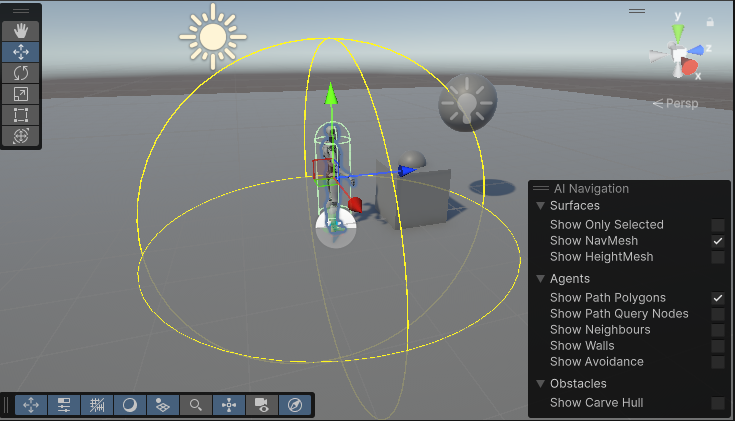Select the Transform tool
The height and width of the screenshot is (421, 735).
tap(21, 136)
